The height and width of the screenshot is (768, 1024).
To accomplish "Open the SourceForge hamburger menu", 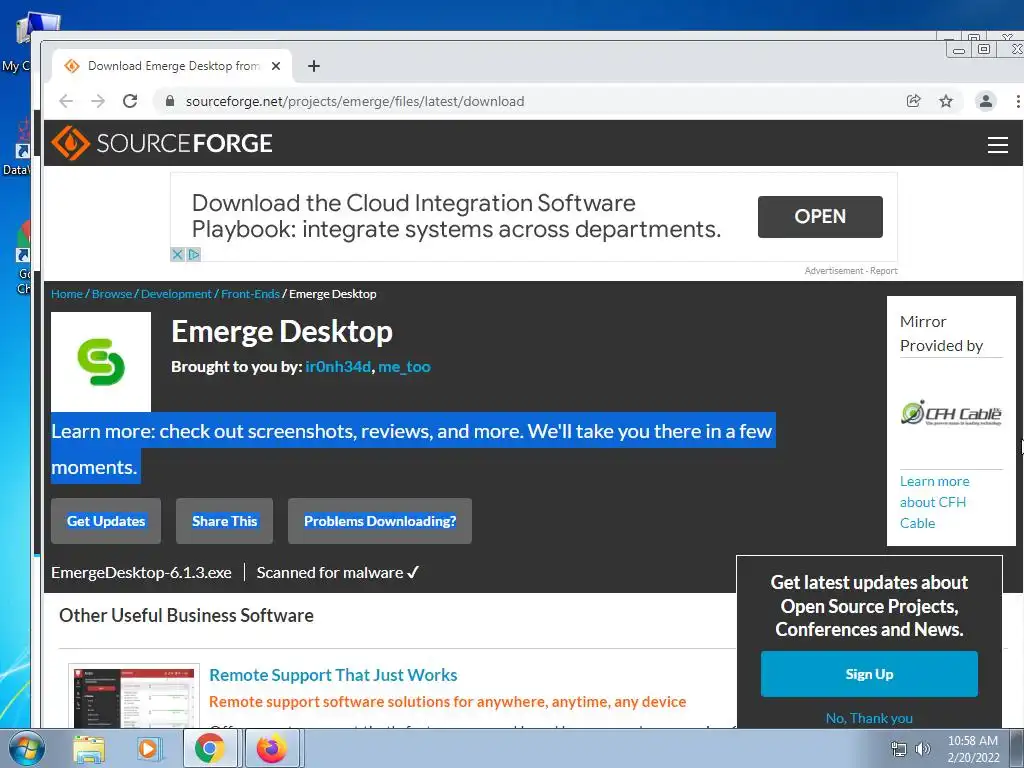I will tap(997, 144).
